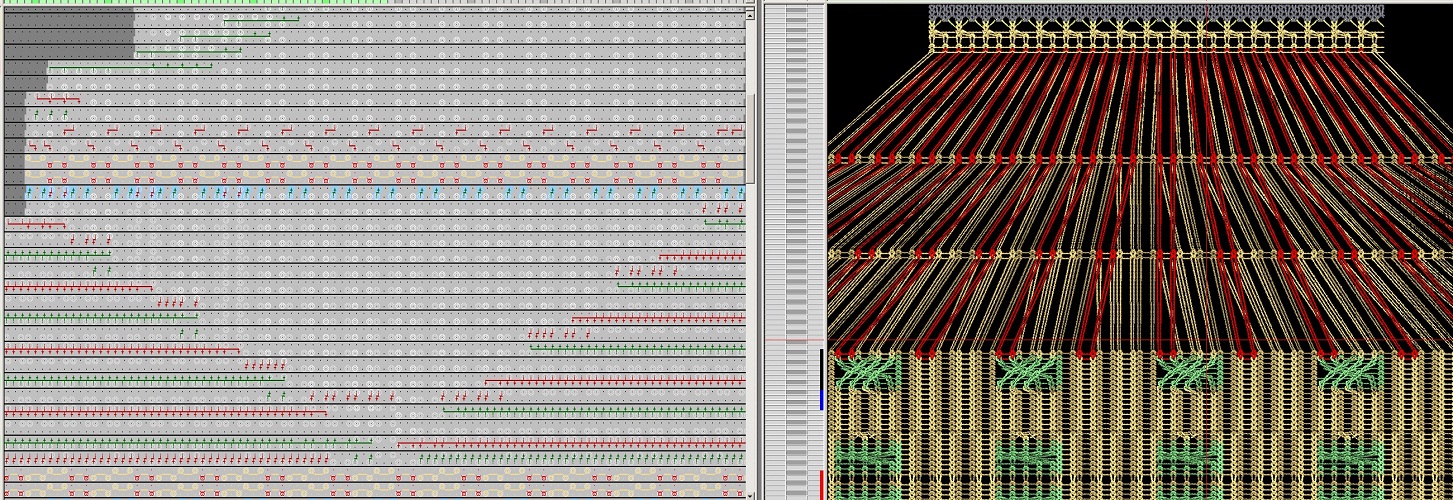This screenshot has height=500, width=1453.
Task: Click the vertical scrollbar thumb in technical view
Action: (750, 138)
